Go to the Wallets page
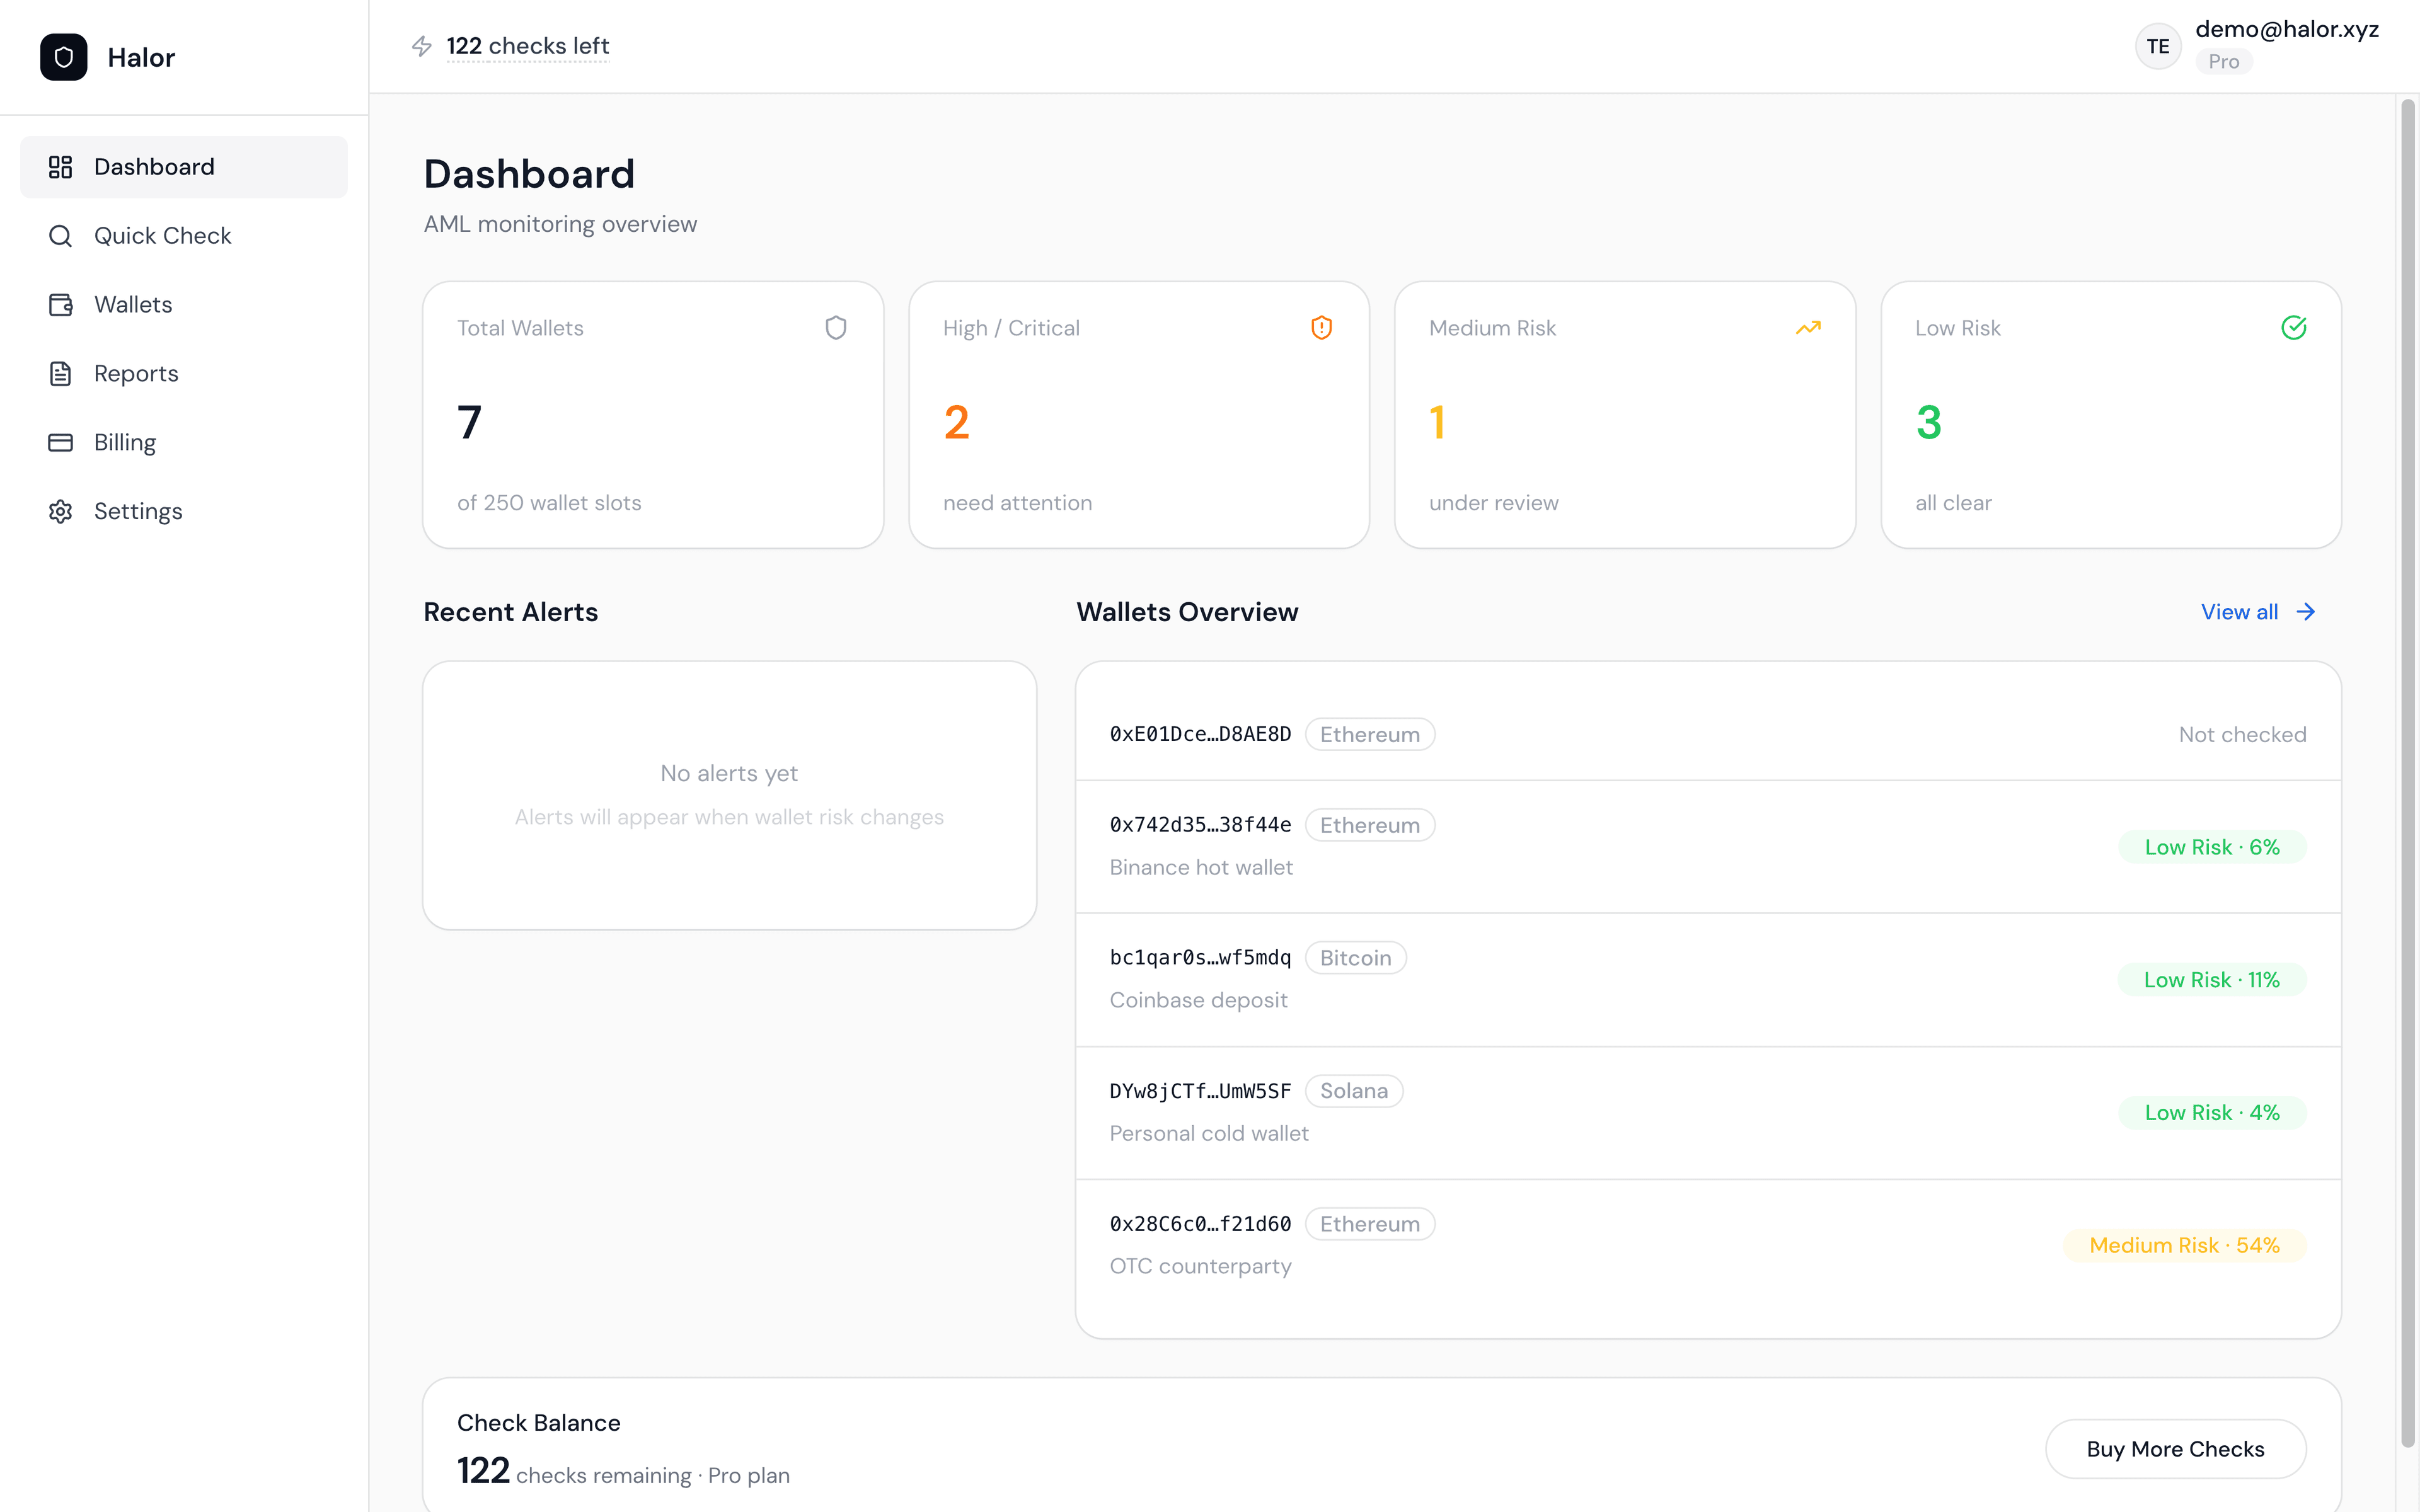2420x1512 pixels. coord(184,305)
